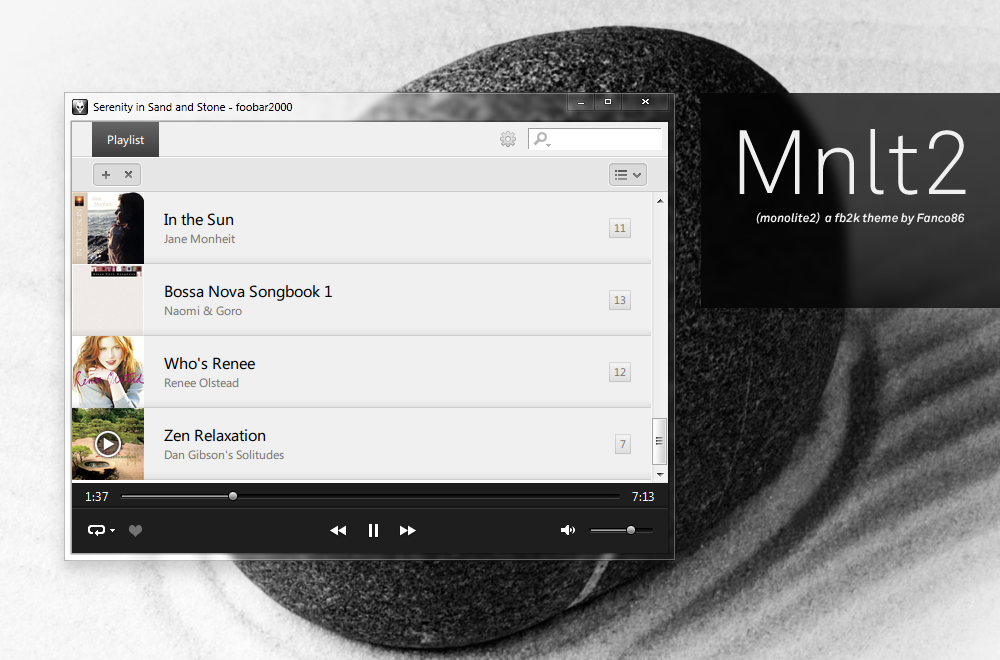Select Who's Renee album cover thumbnail
This screenshot has width=1000, height=660.
(108, 372)
